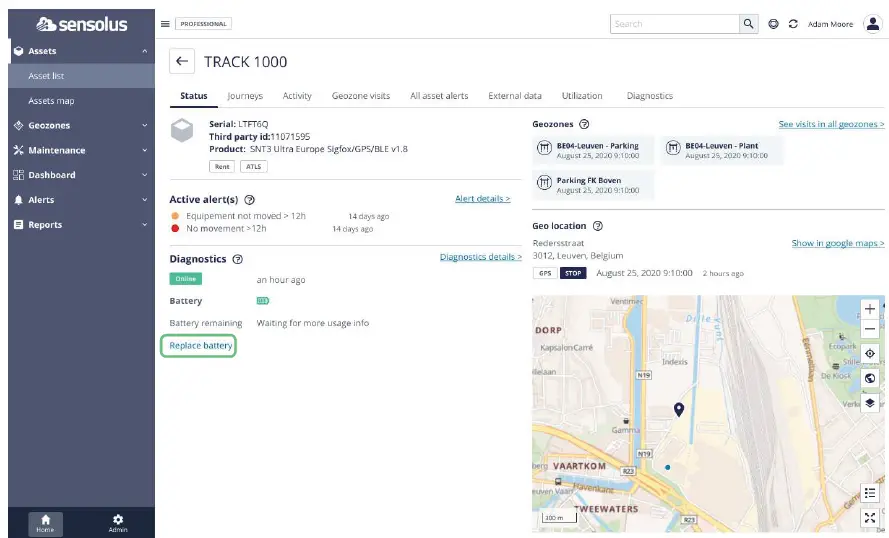Click the Home icon in bottom bar
This screenshot has width=889, height=538.
45,523
